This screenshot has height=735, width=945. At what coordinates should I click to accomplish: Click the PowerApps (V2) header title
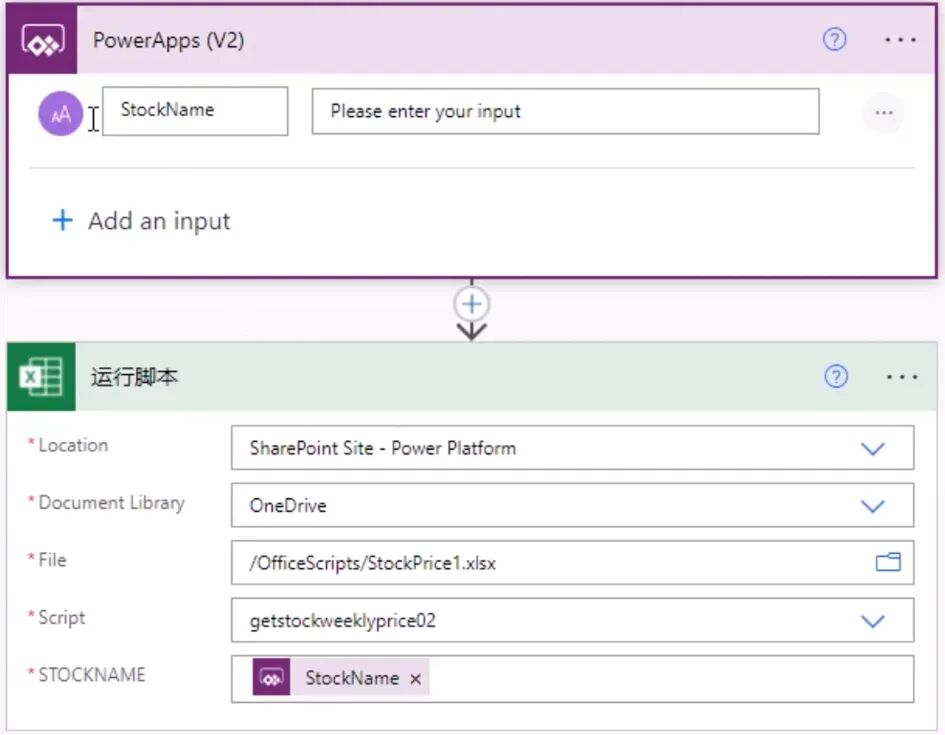coord(168,40)
